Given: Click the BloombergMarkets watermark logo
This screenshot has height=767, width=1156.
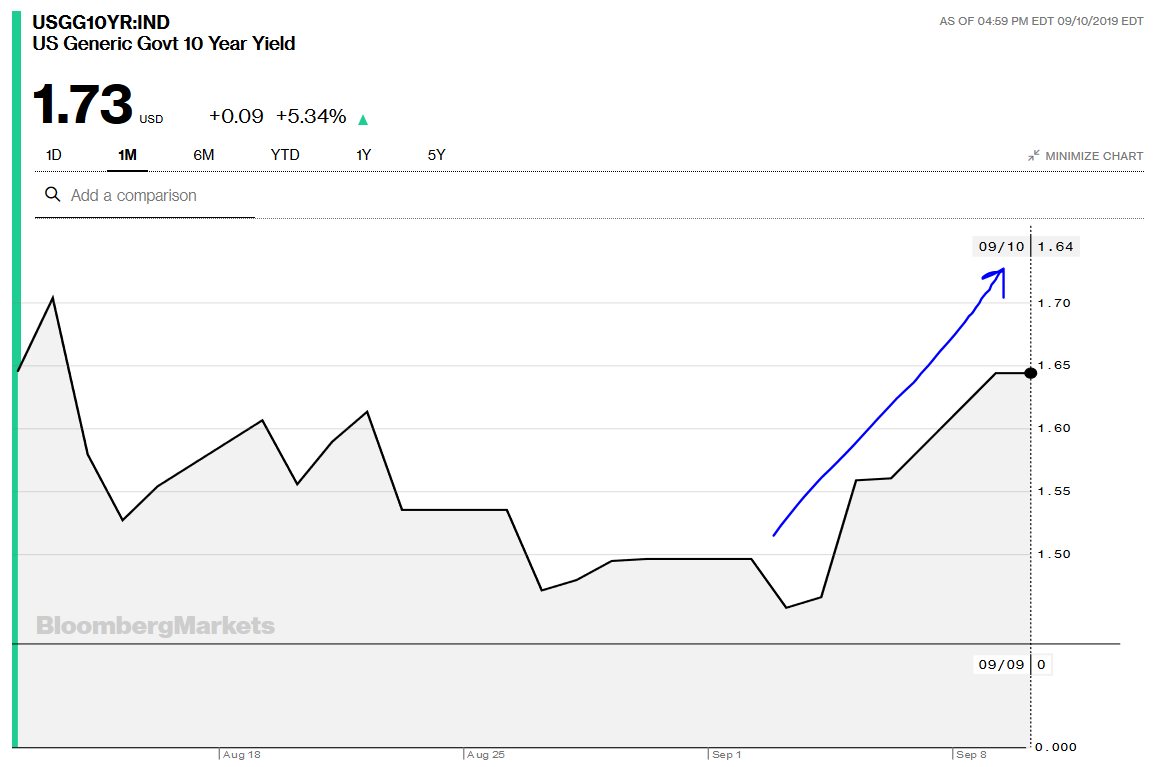Looking at the screenshot, I should [156, 625].
